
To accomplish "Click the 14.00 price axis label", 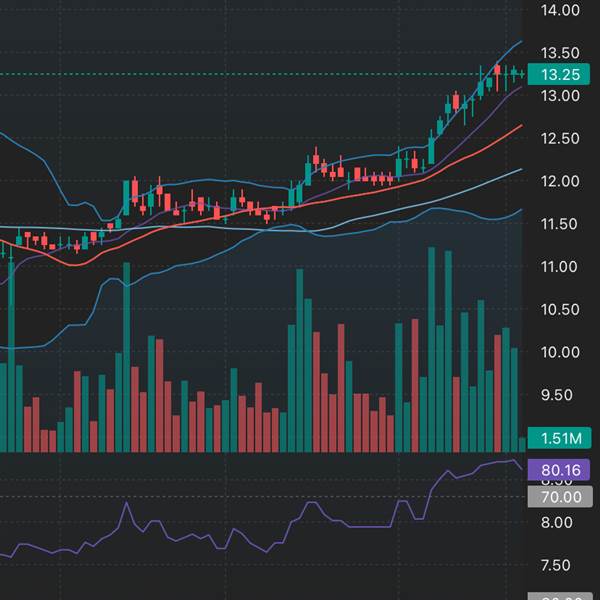I will point(560,10).
